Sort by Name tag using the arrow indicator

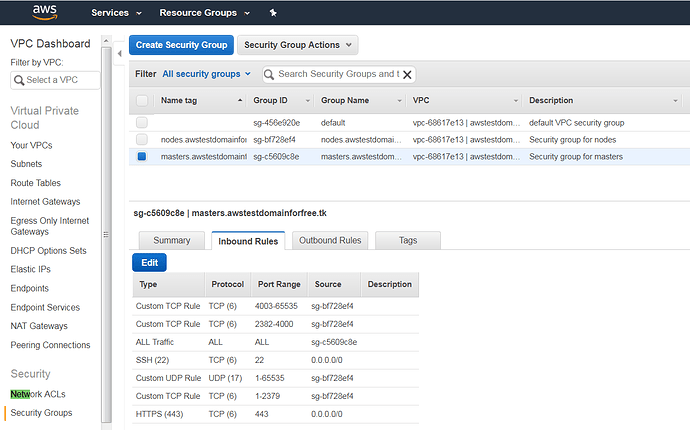pos(240,101)
